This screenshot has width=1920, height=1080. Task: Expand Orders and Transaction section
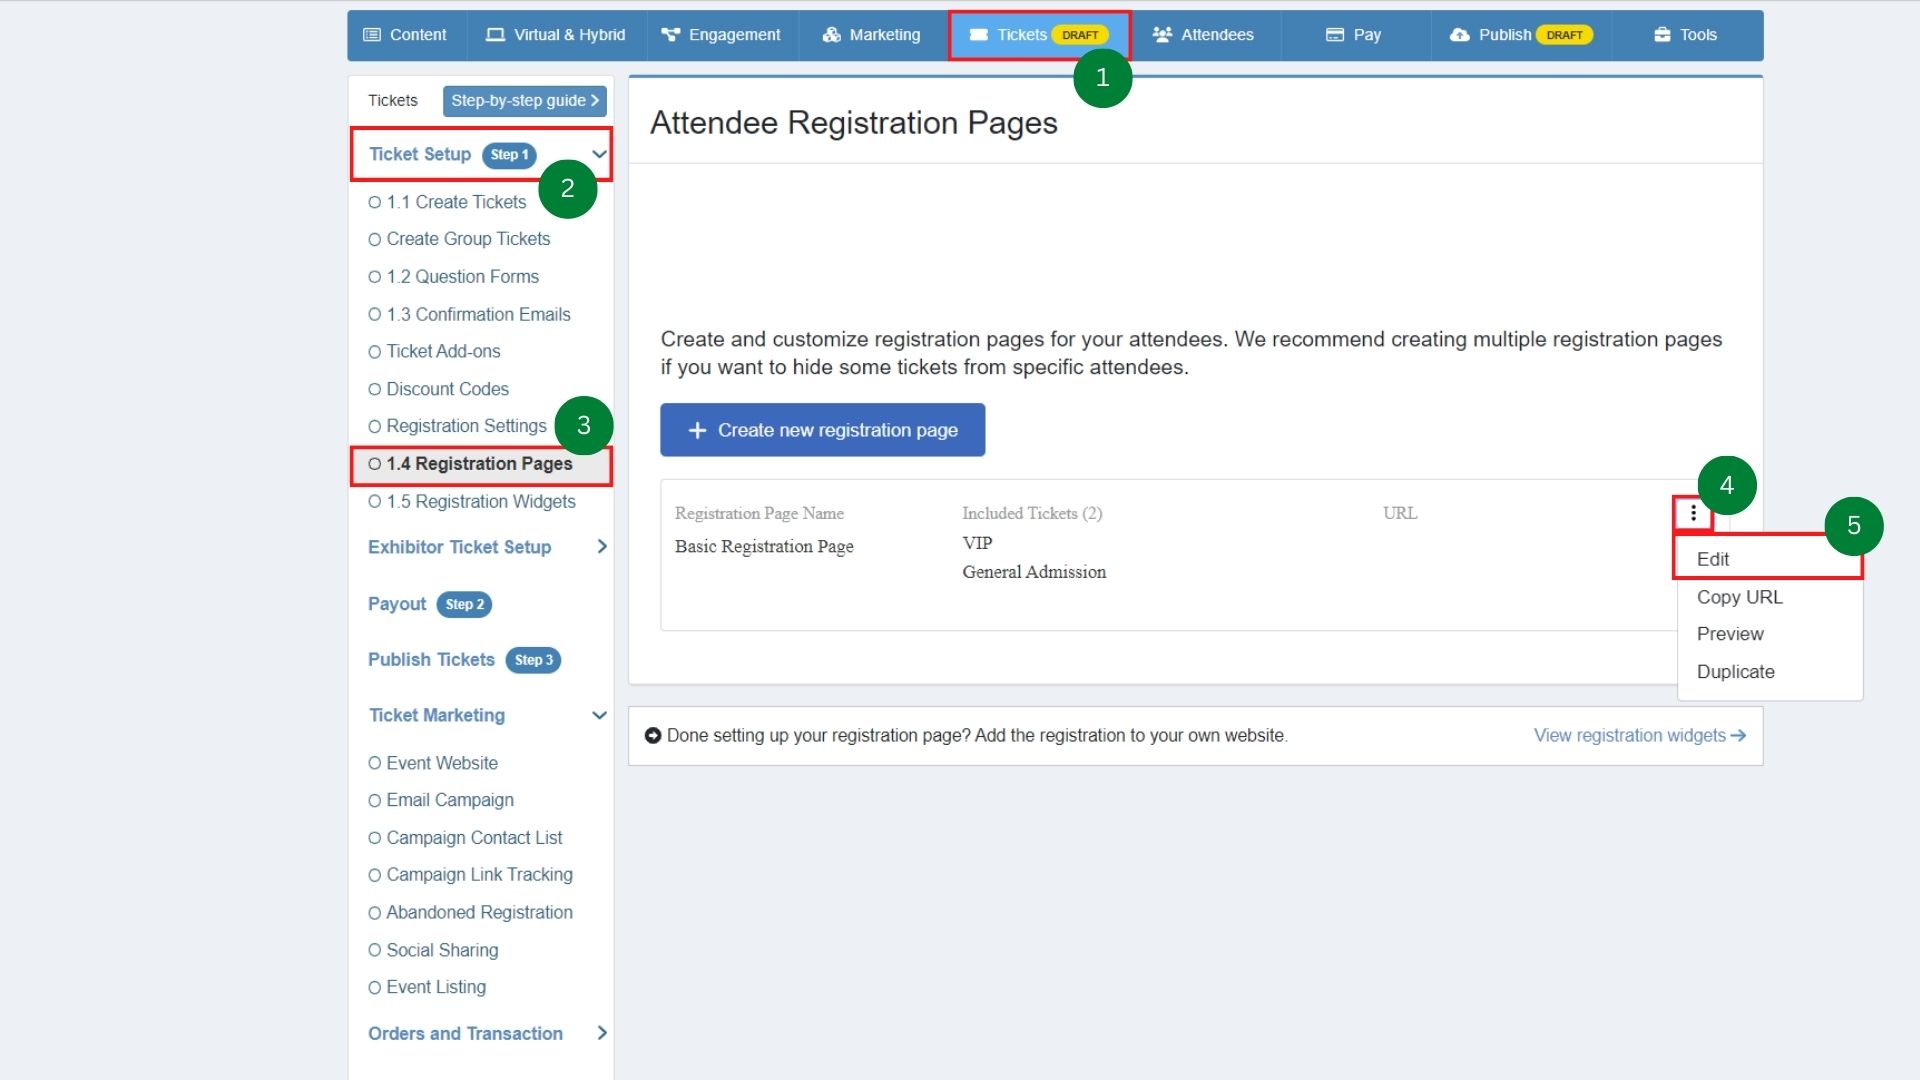pos(601,1033)
